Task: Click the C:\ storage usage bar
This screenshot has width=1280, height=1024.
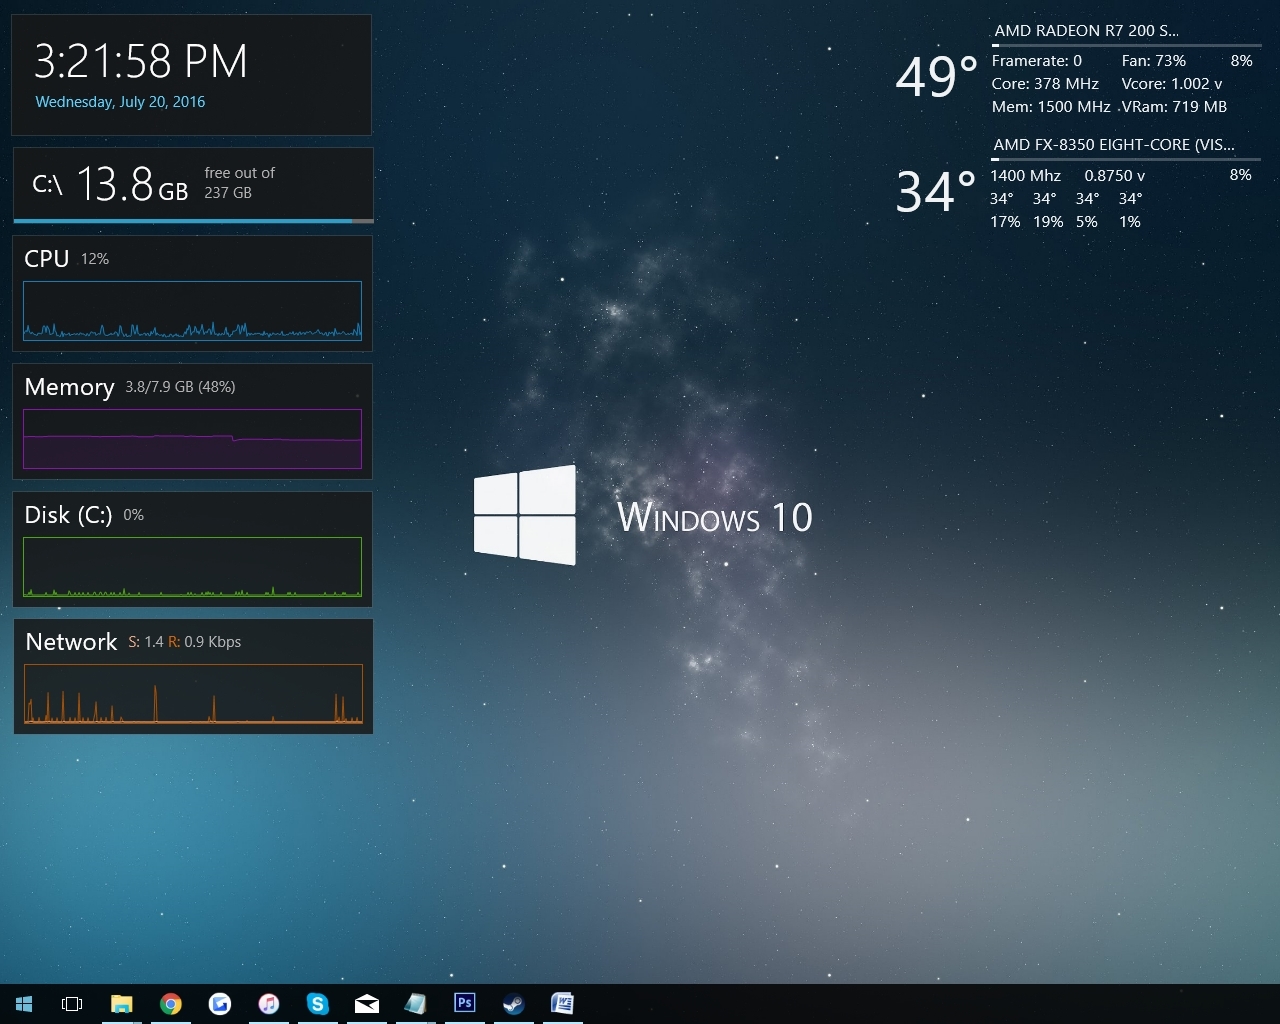Action: coord(192,186)
